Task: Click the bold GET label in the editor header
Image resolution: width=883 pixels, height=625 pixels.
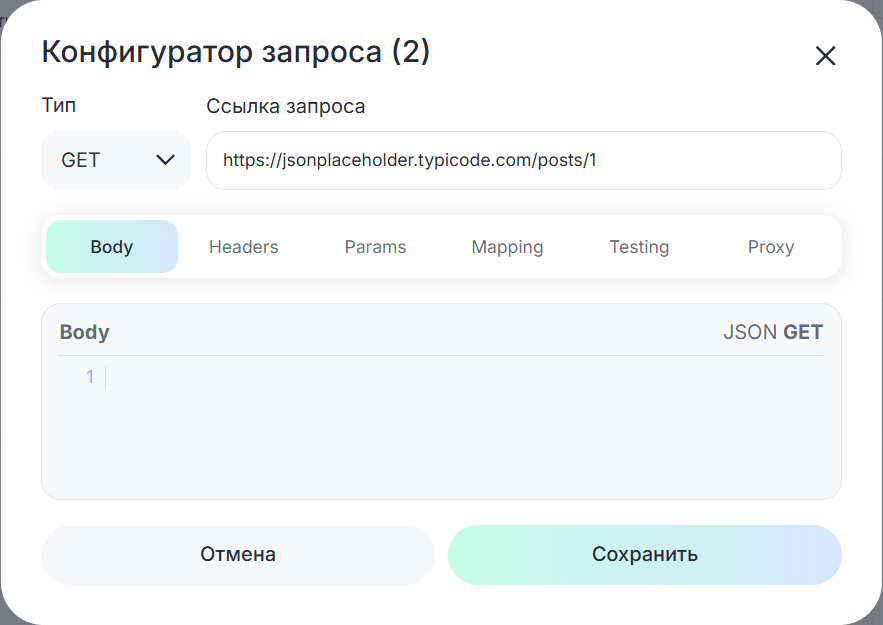Action: [803, 332]
